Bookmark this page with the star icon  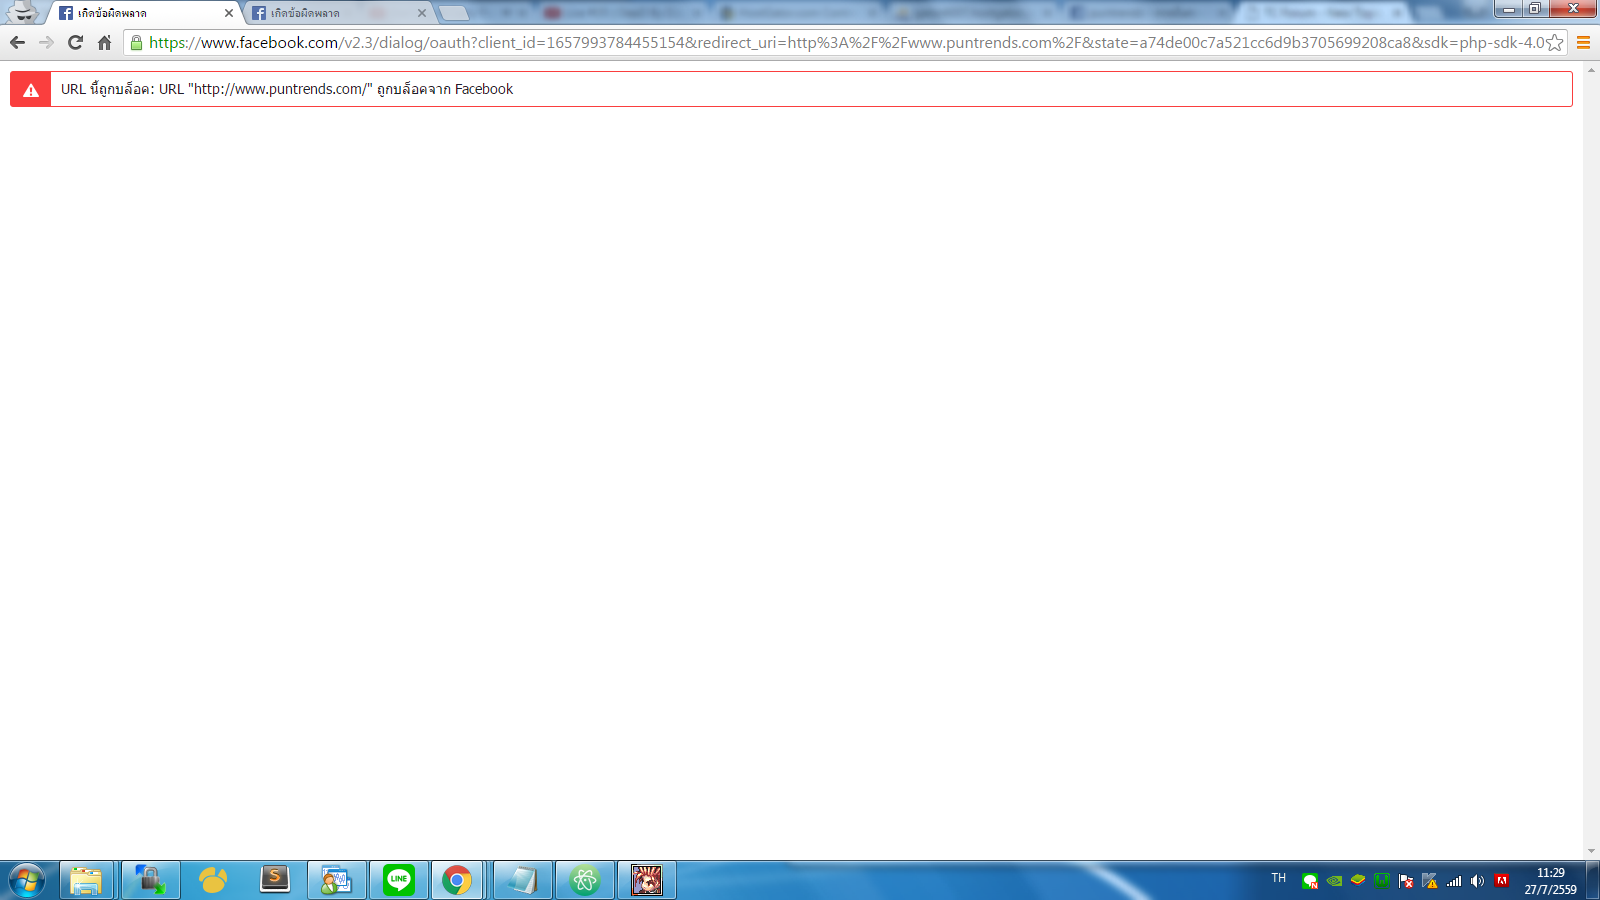(1554, 43)
